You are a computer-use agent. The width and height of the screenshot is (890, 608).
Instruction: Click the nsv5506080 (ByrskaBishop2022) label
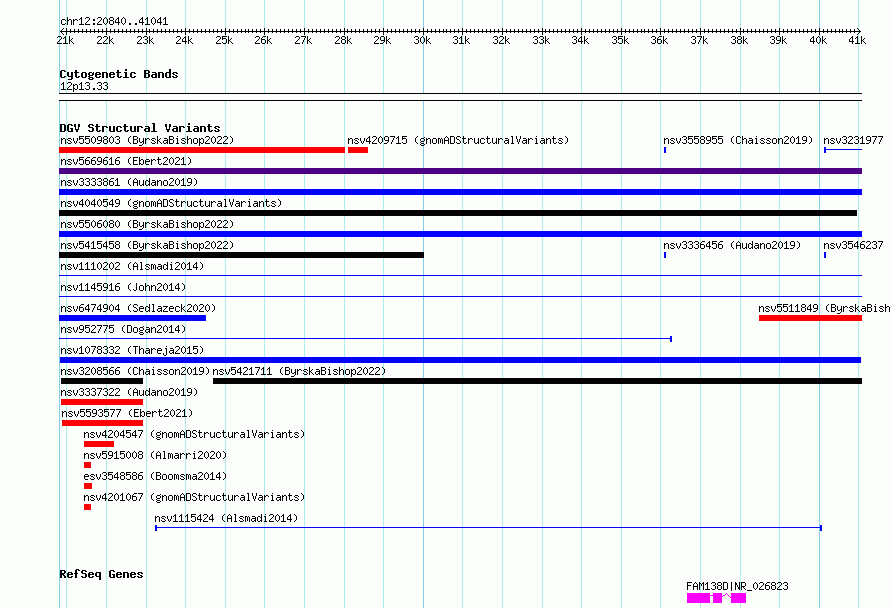point(147,224)
